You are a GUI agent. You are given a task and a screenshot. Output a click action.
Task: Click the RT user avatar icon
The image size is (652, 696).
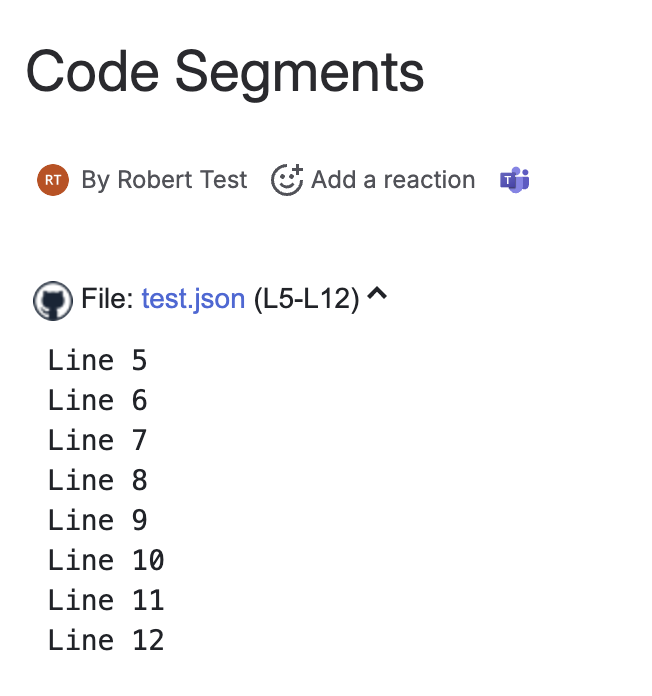click(53, 180)
